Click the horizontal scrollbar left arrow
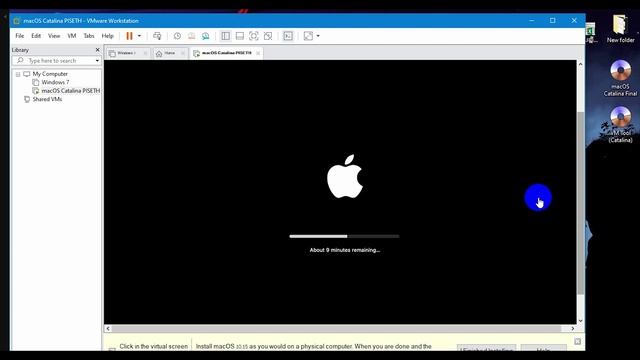 click(108, 329)
